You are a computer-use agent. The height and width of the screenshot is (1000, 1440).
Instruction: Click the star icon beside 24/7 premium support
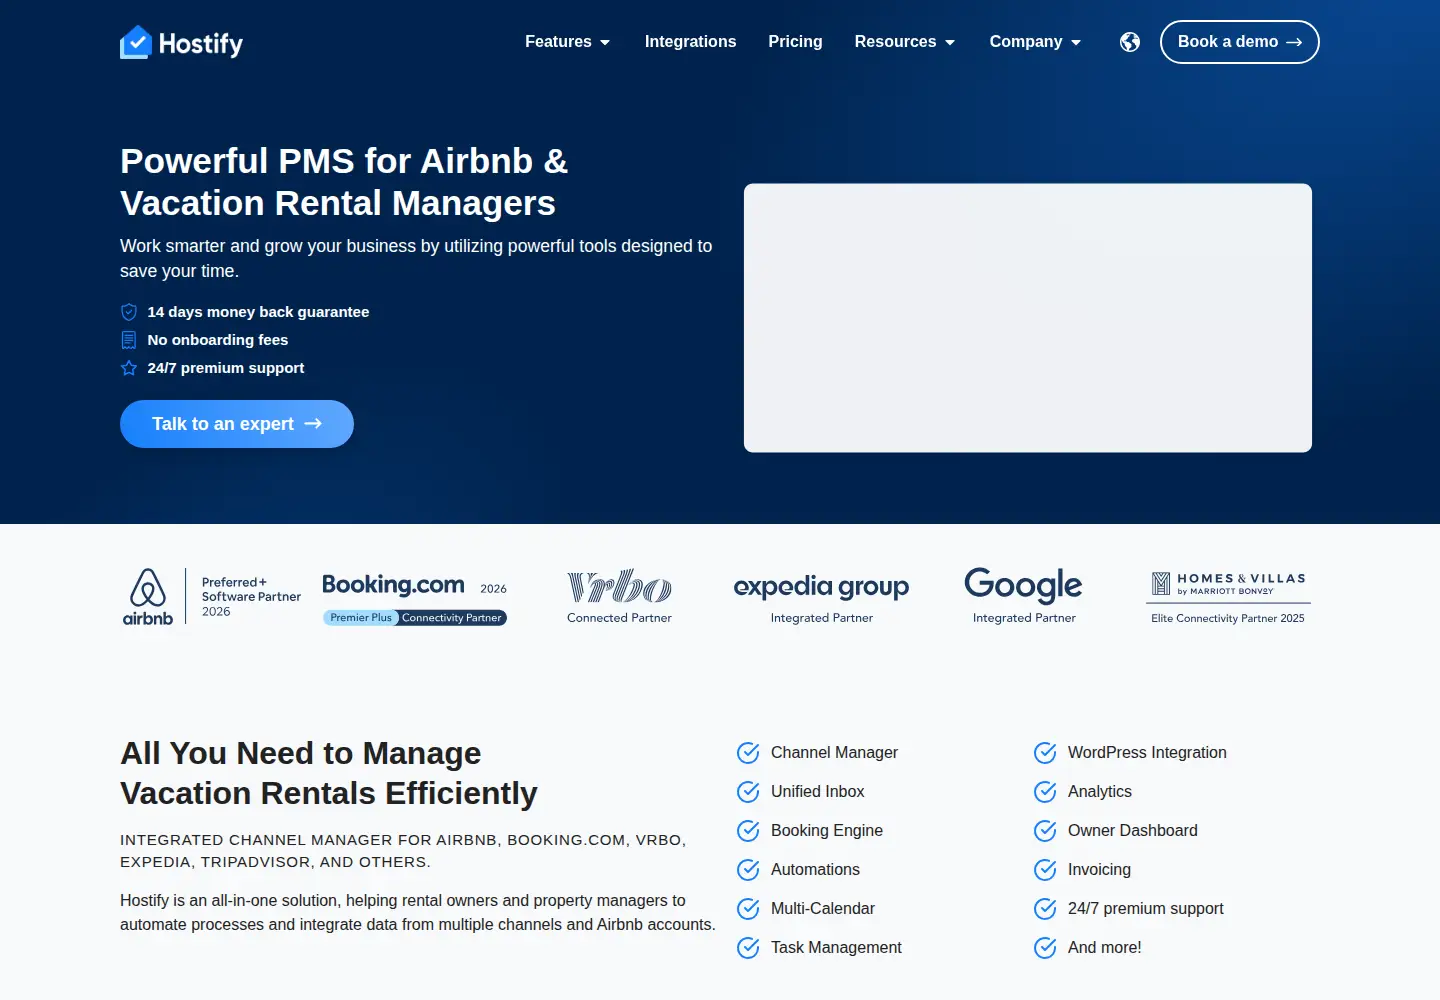(129, 368)
